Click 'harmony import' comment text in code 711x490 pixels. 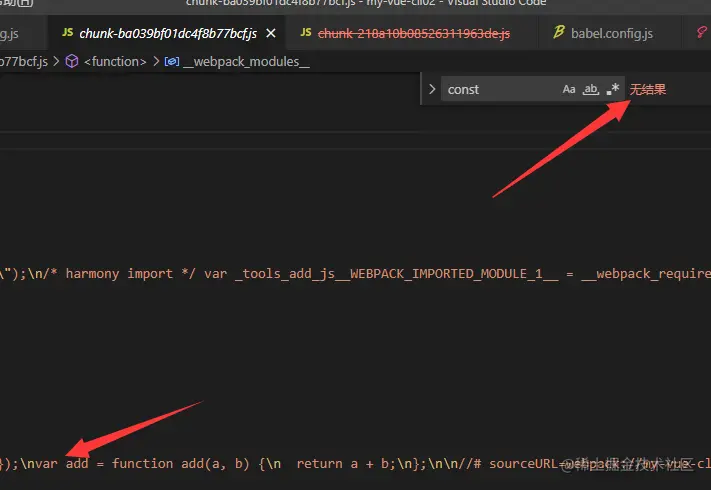119,273
